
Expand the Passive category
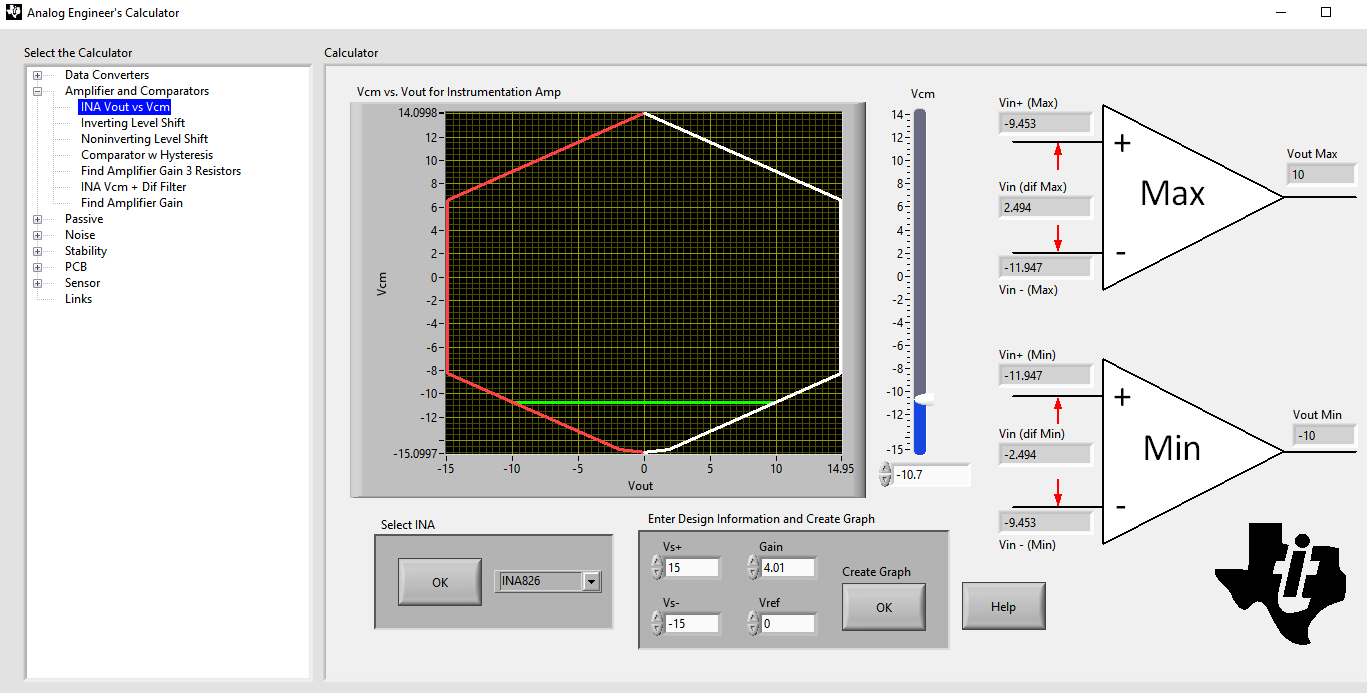click(x=37, y=218)
